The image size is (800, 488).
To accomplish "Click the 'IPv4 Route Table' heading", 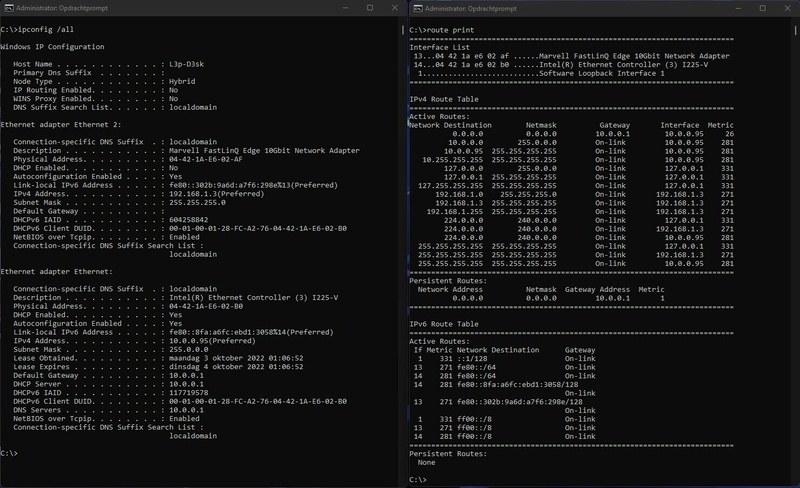I will click(x=444, y=100).
